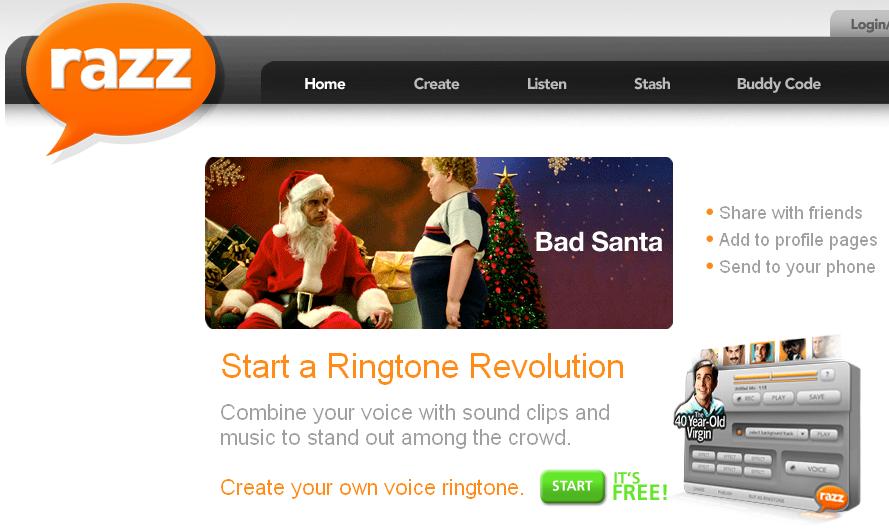The height and width of the screenshot is (529, 889).
Task: Click the REC record button in widget
Action: tap(747, 398)
